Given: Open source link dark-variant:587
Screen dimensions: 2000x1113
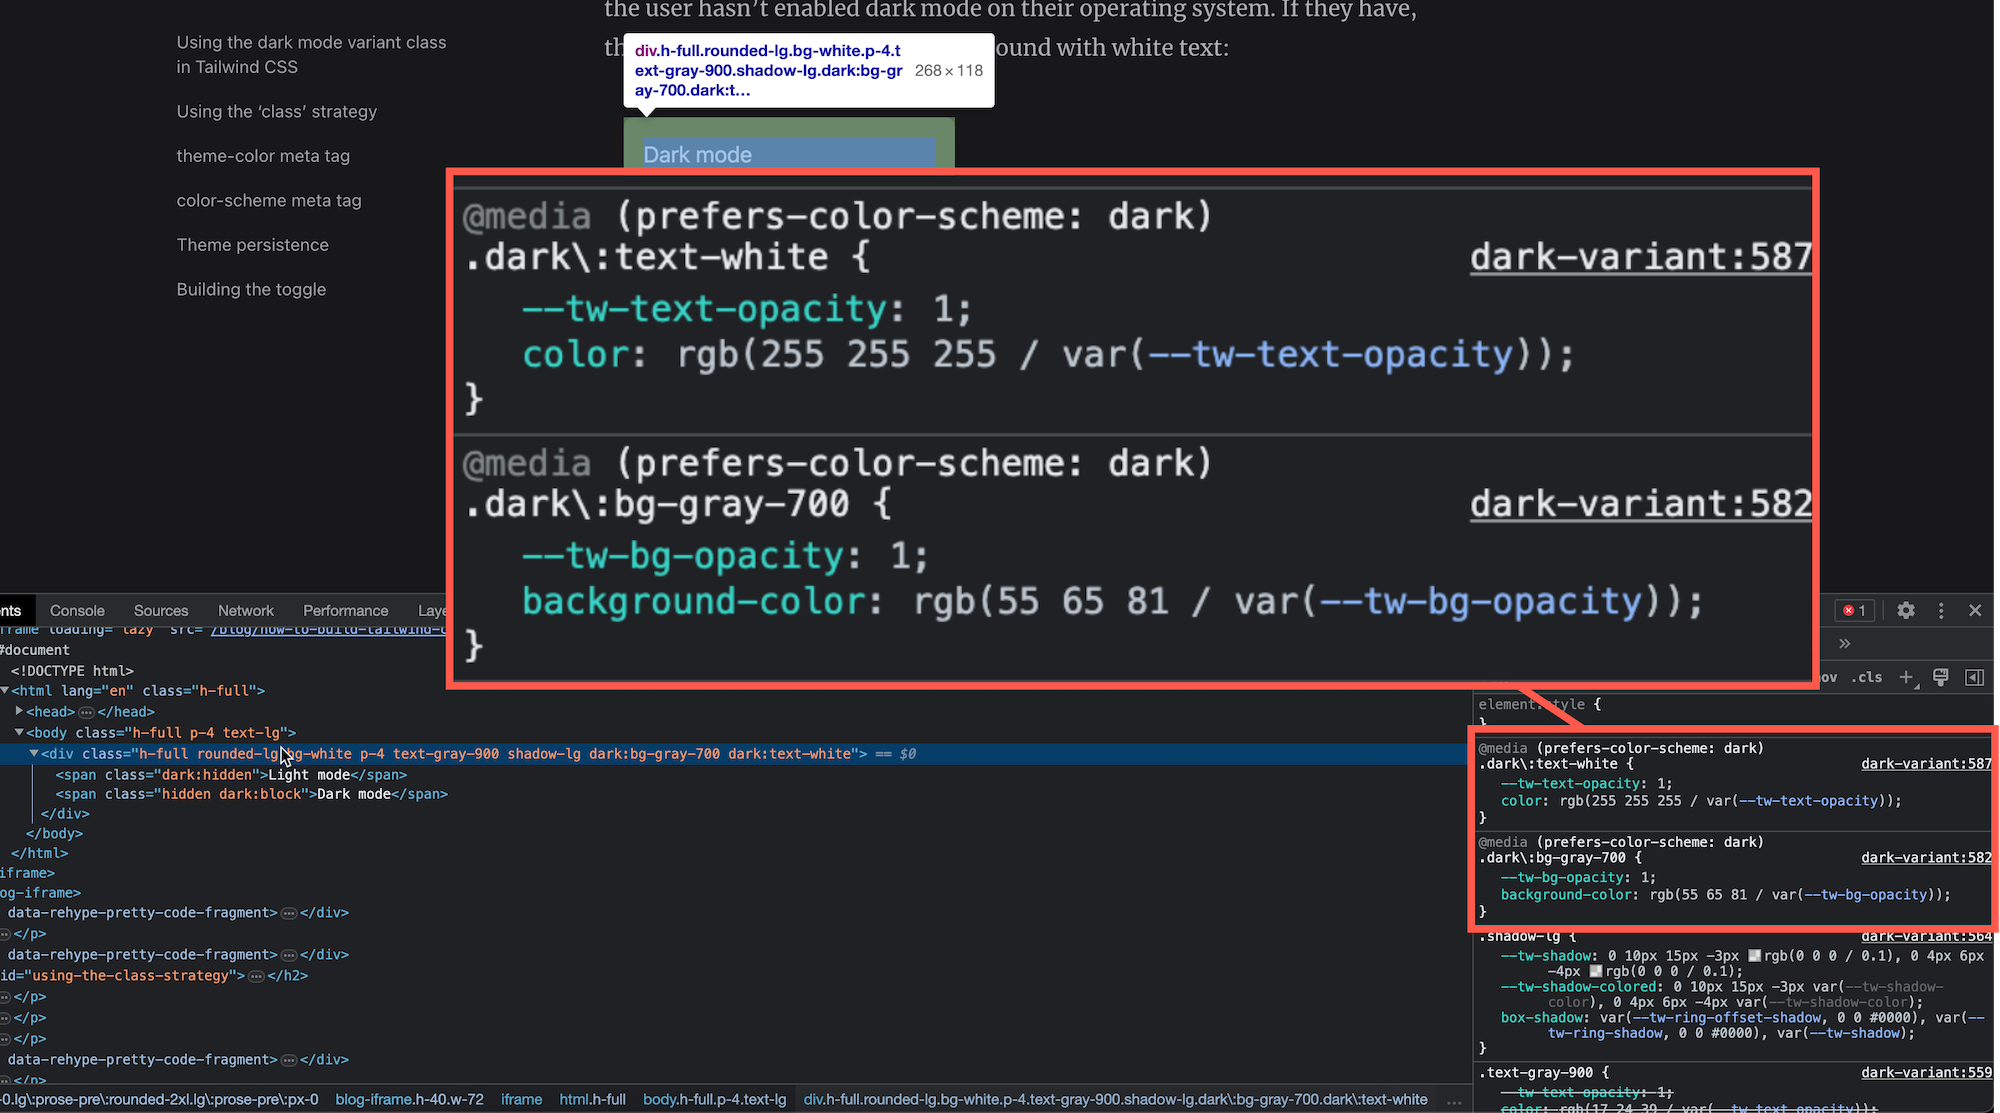Looking at the screenshot, I should tap(1926, 764).
